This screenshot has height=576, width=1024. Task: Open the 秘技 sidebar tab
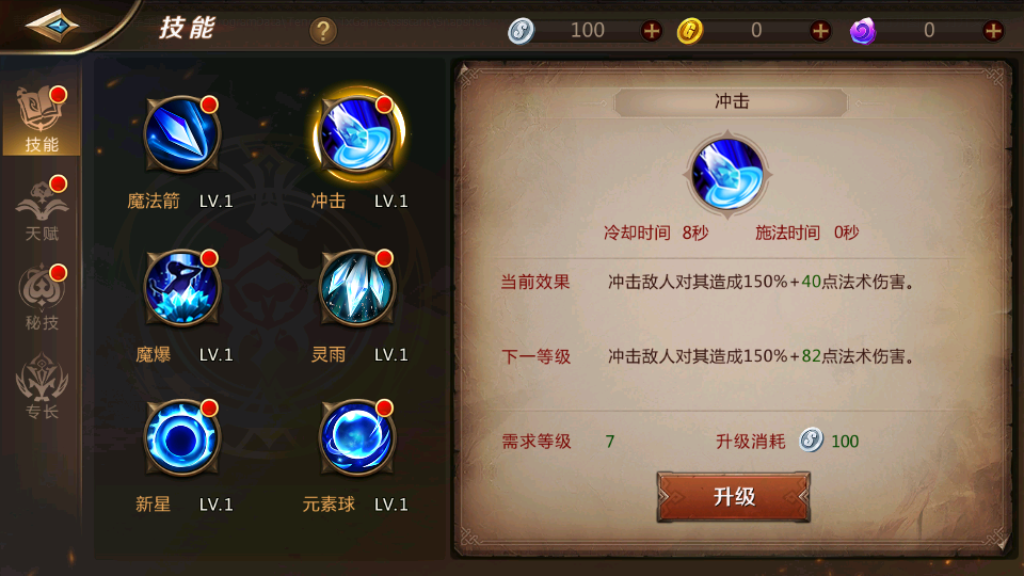tap(42, 298)
